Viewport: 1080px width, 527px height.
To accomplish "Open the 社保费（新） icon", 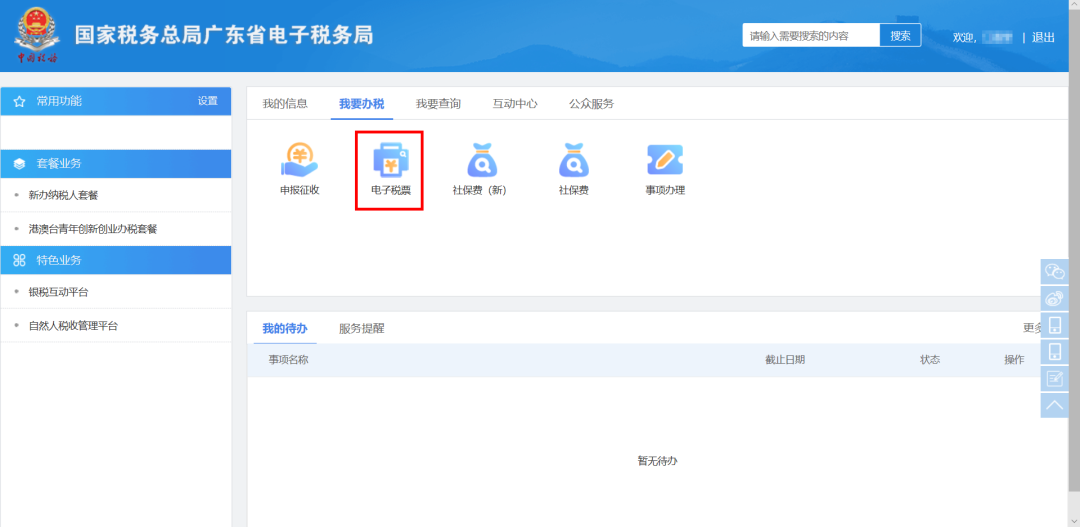I will pos(480,167).
